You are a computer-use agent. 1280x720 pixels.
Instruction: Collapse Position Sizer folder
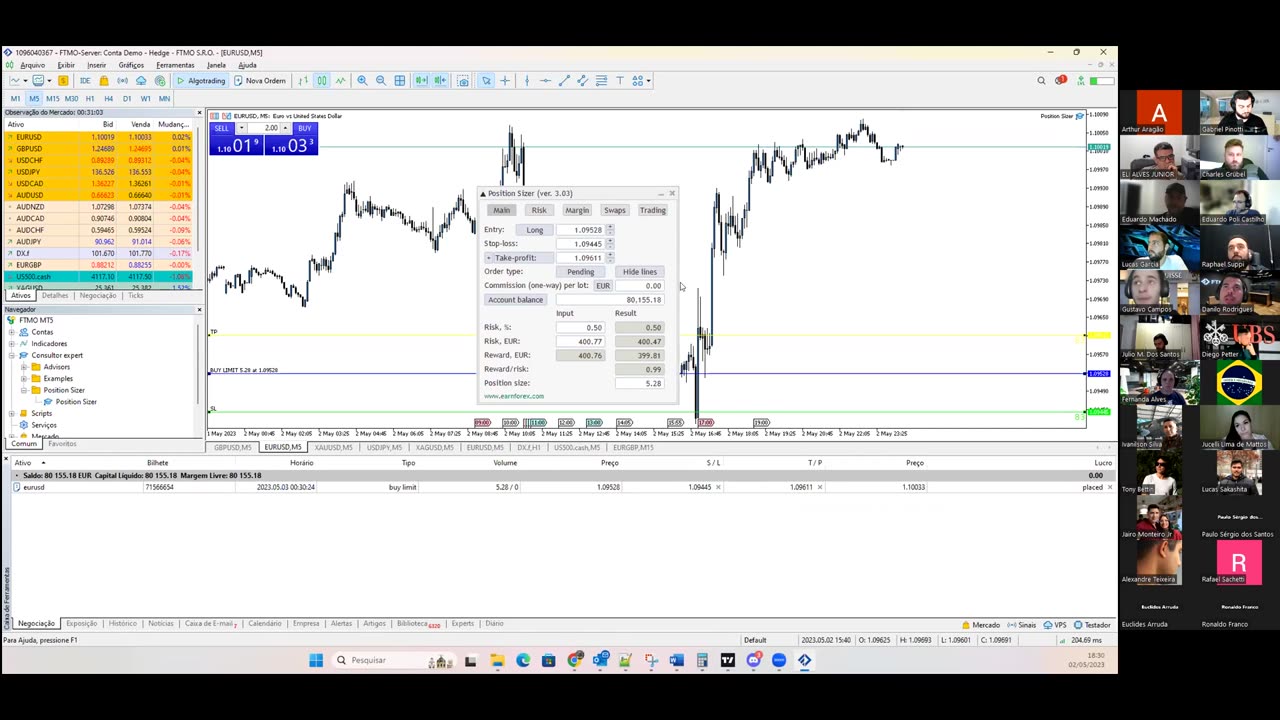23,390
